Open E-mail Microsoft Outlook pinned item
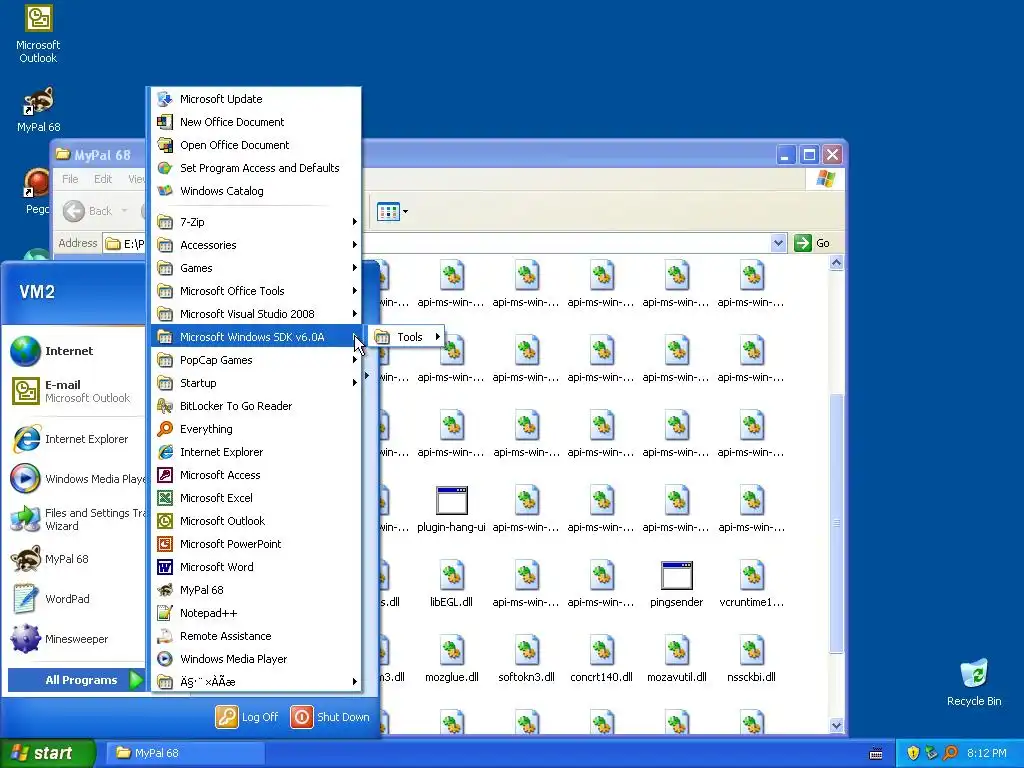The height and width of the screenshot is (768, 1024). (x=76, y=391)
